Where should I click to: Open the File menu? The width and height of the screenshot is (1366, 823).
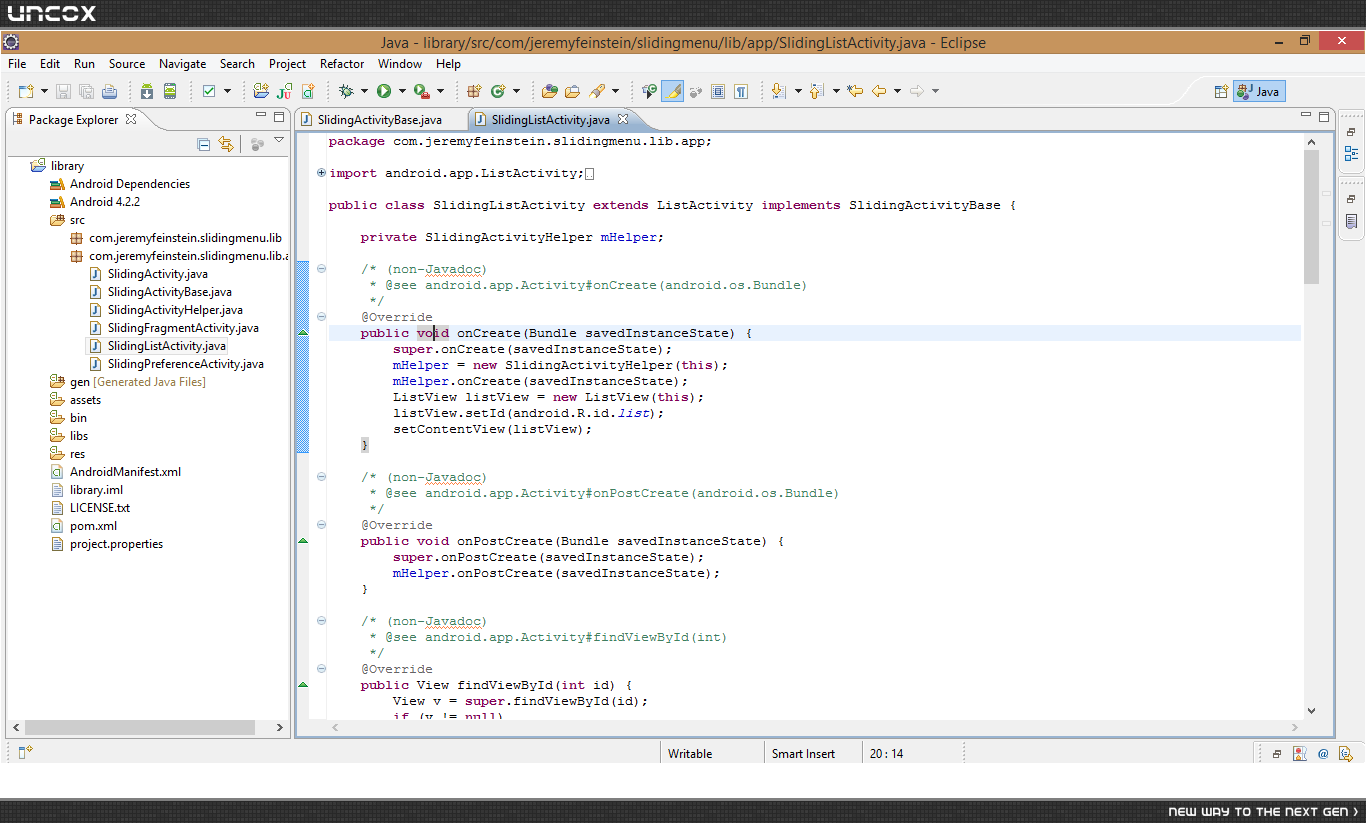pos(17,63)
